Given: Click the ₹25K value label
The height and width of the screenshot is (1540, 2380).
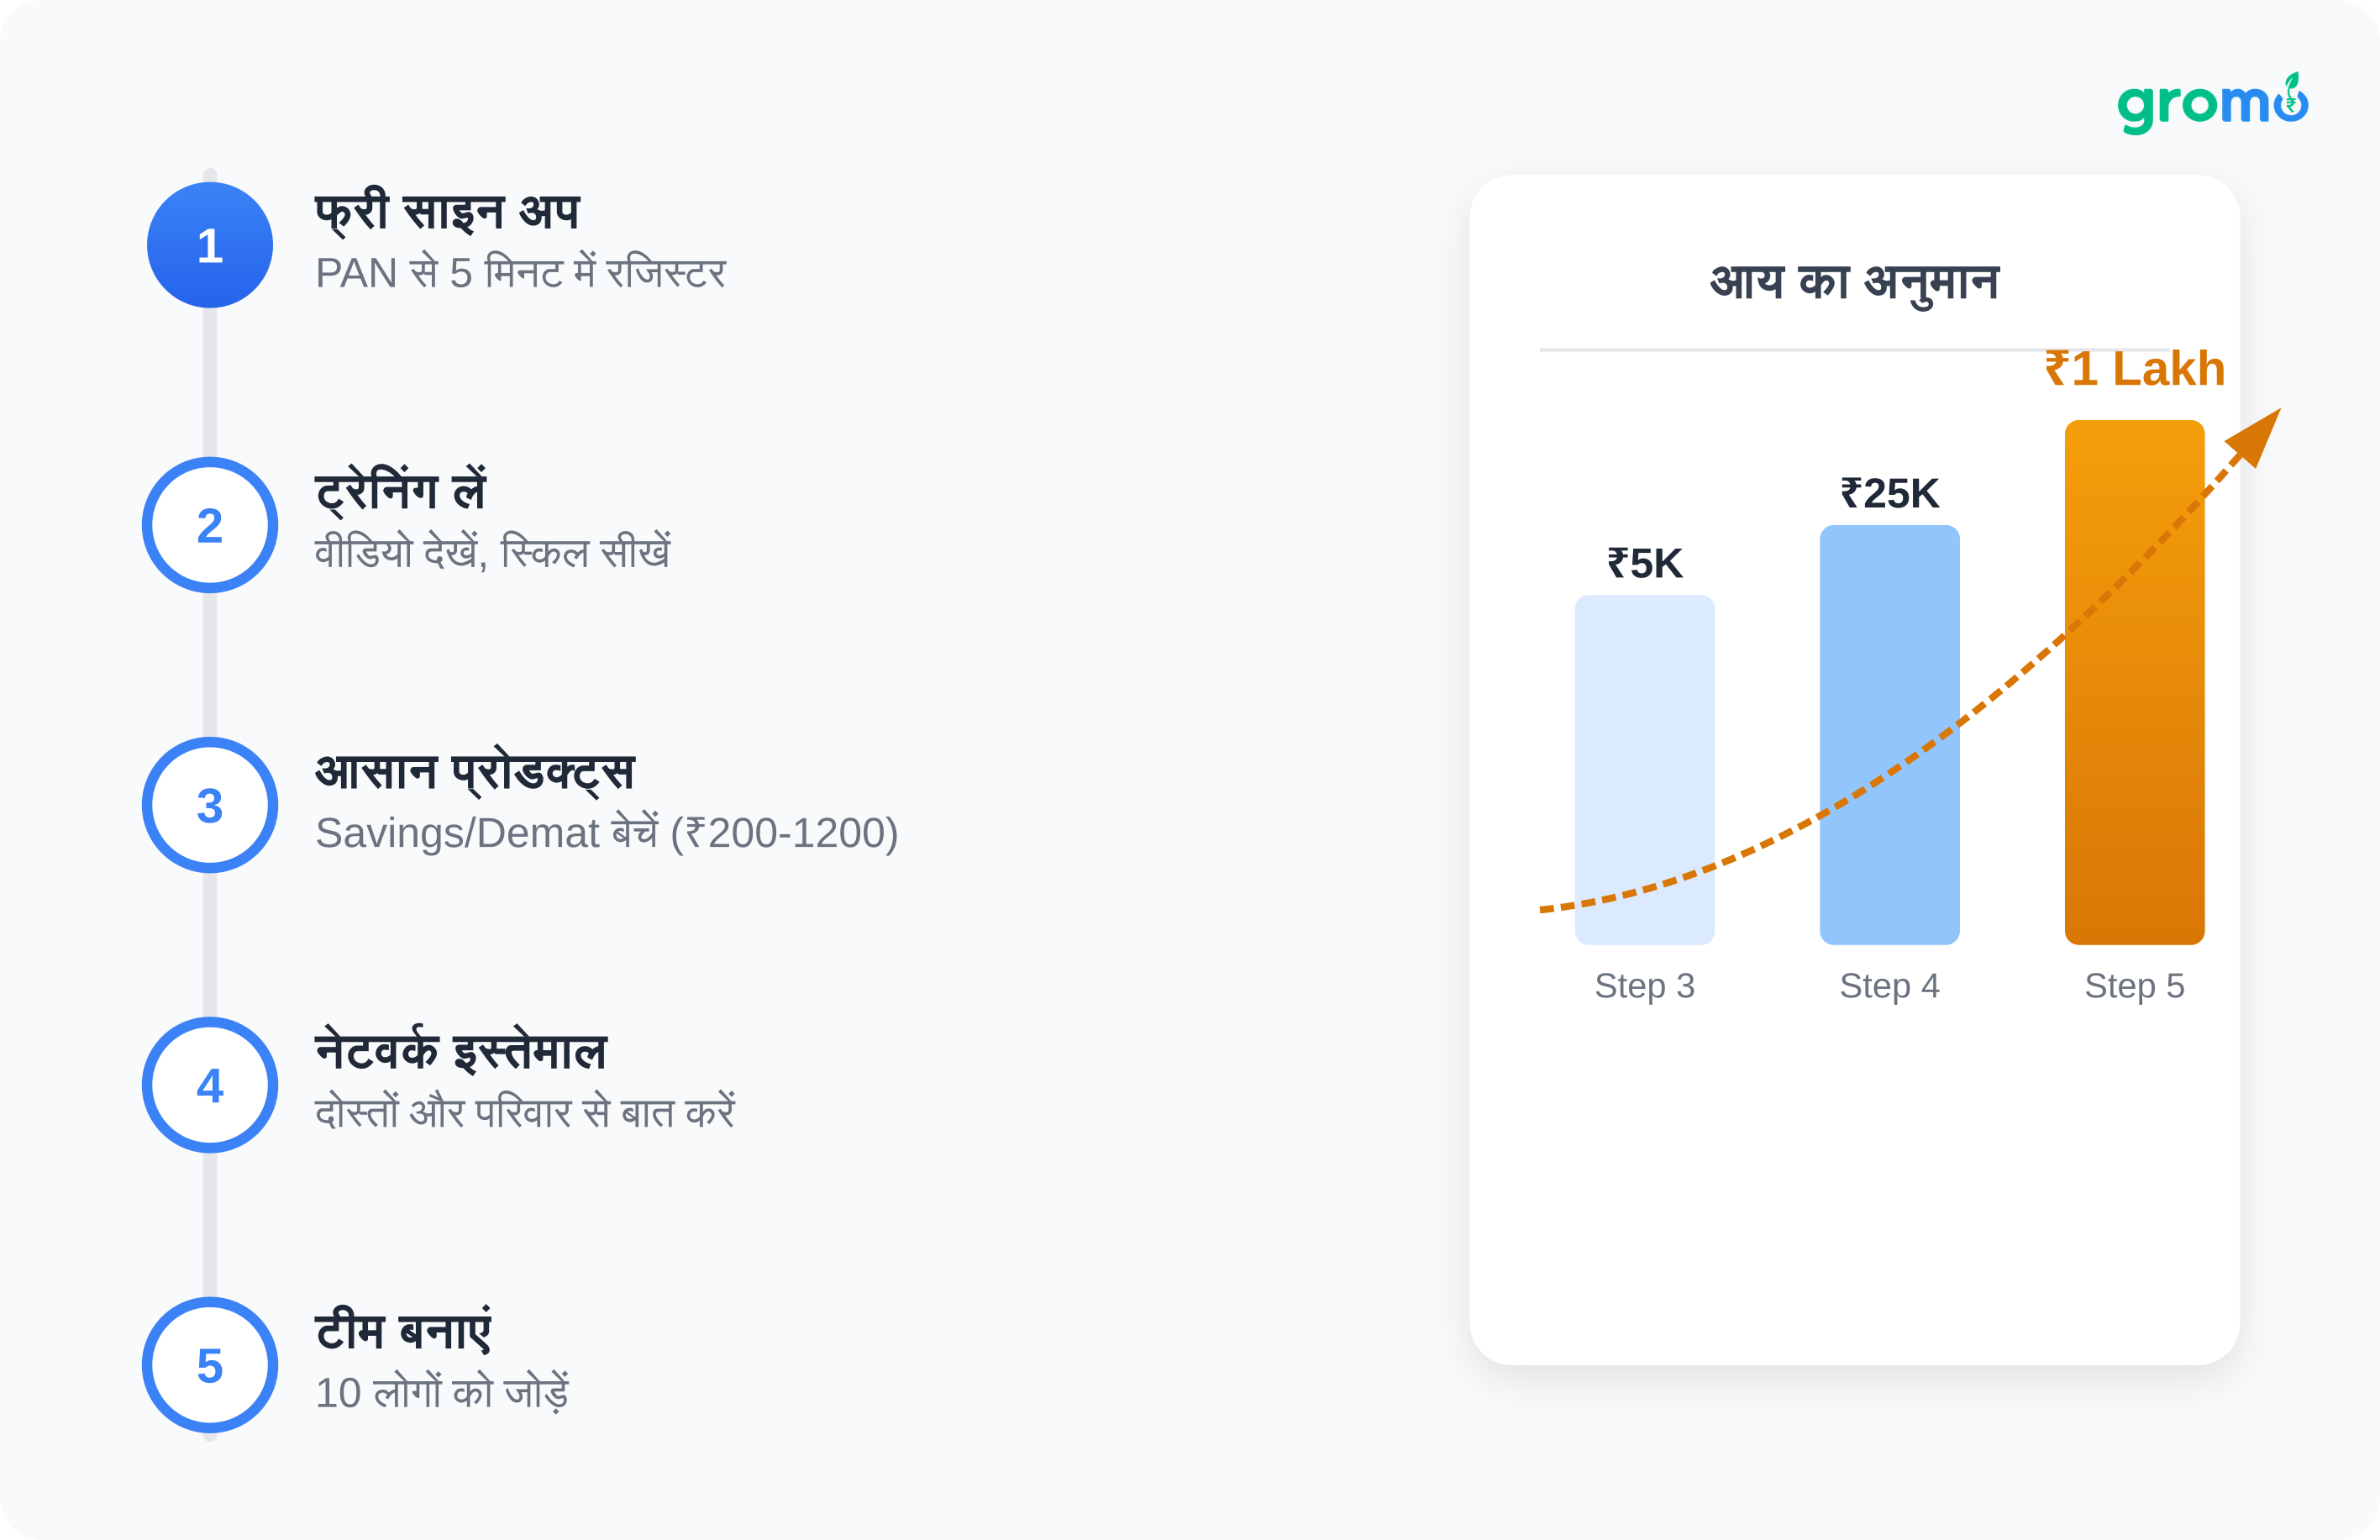Looking at the screenshot, I should pyautogui.click(x=1889, y=494).
